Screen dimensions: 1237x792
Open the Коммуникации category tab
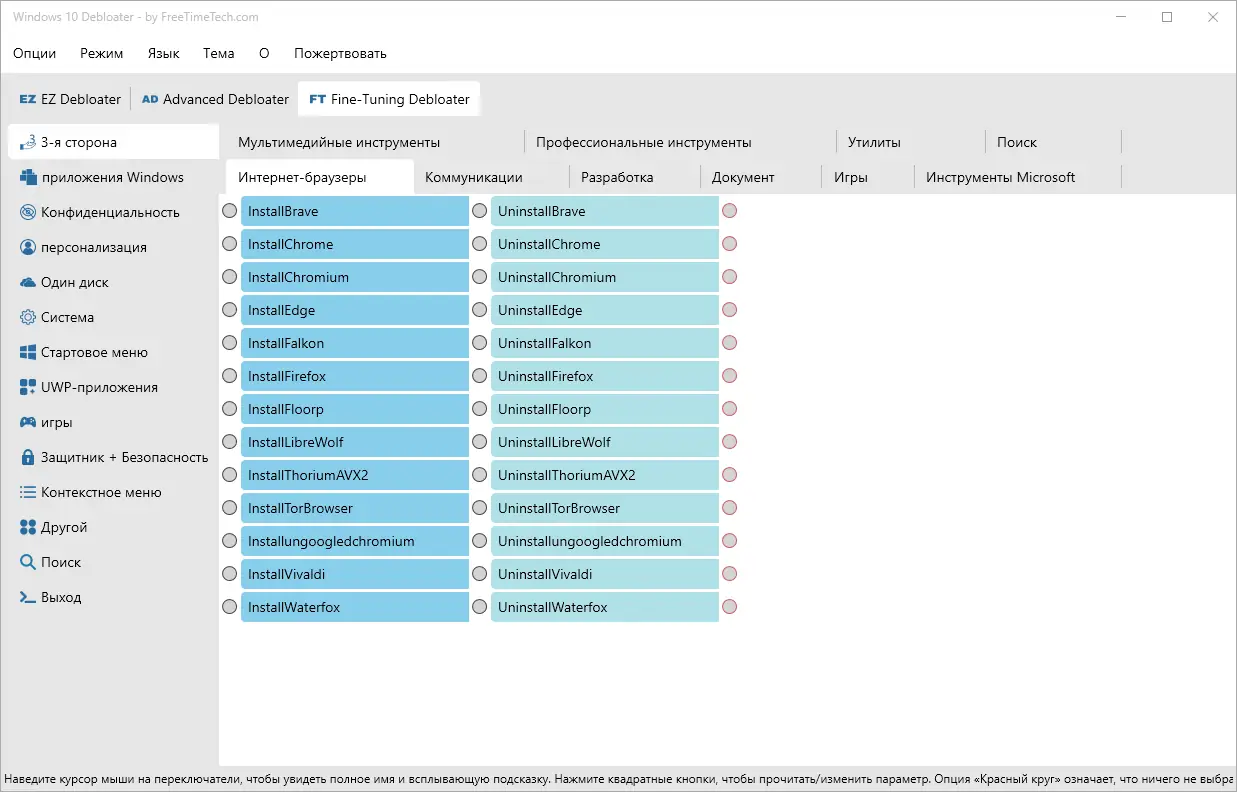click(474, 177)
